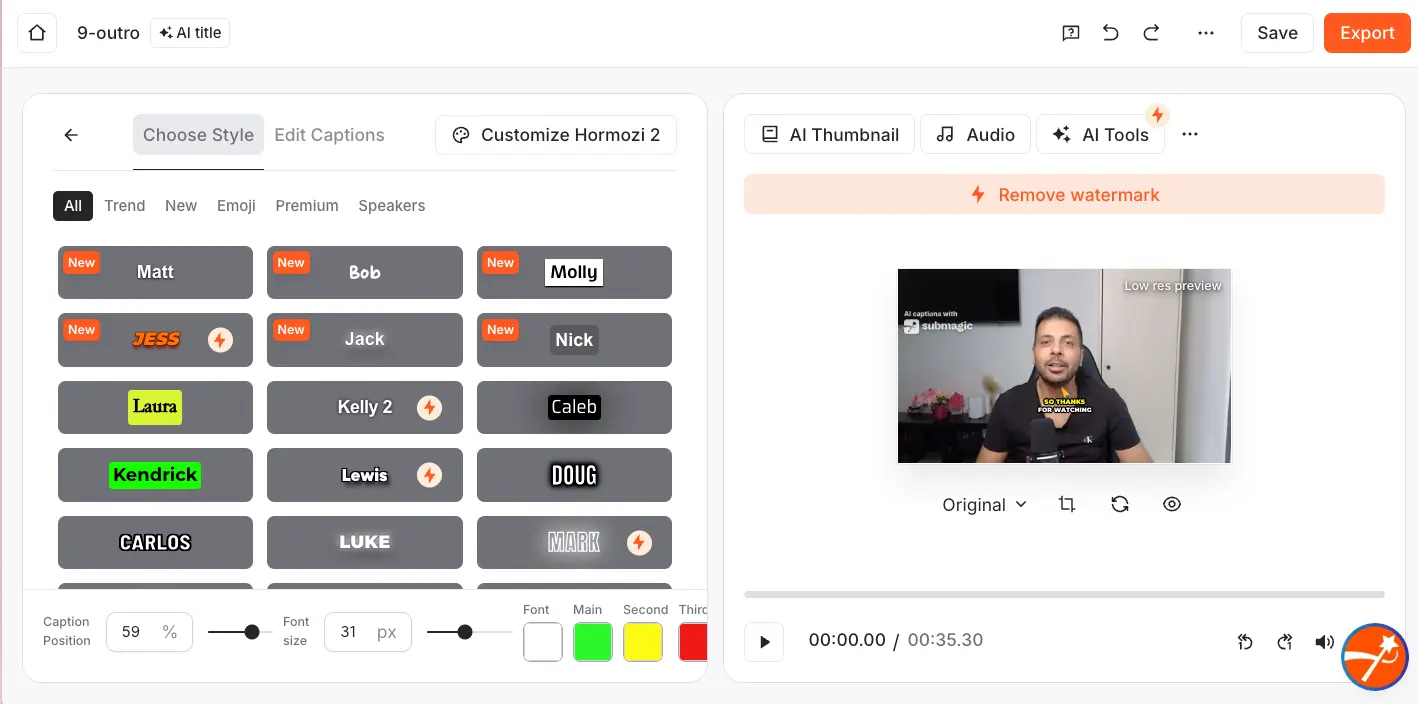The height and width of the screenshot is (704, 1418).
Task: Adjust the font size slider
Action: (x=465, y=632)
